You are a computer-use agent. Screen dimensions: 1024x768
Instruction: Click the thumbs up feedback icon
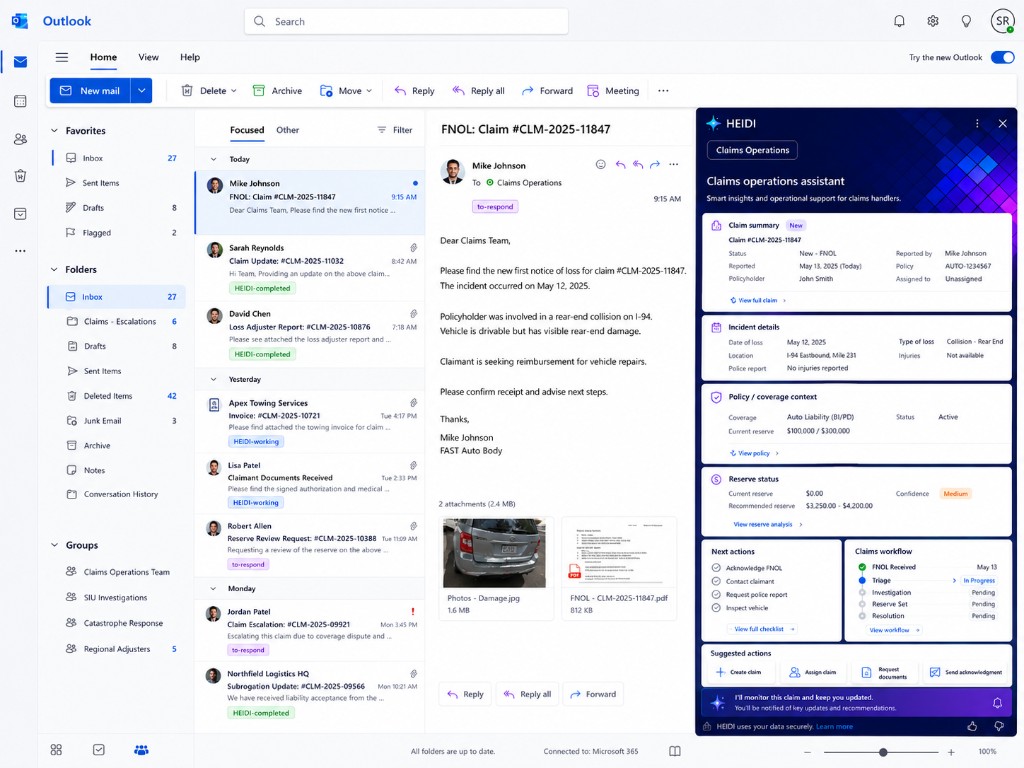tap(972, 726)
